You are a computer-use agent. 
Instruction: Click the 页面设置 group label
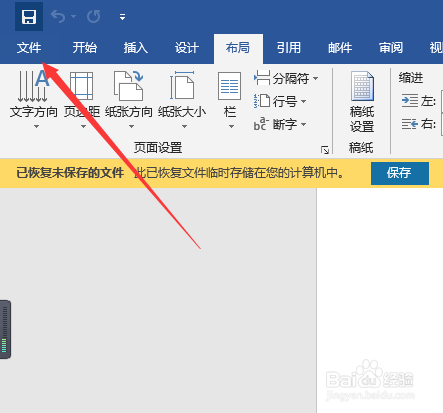[x=158, y=147]
